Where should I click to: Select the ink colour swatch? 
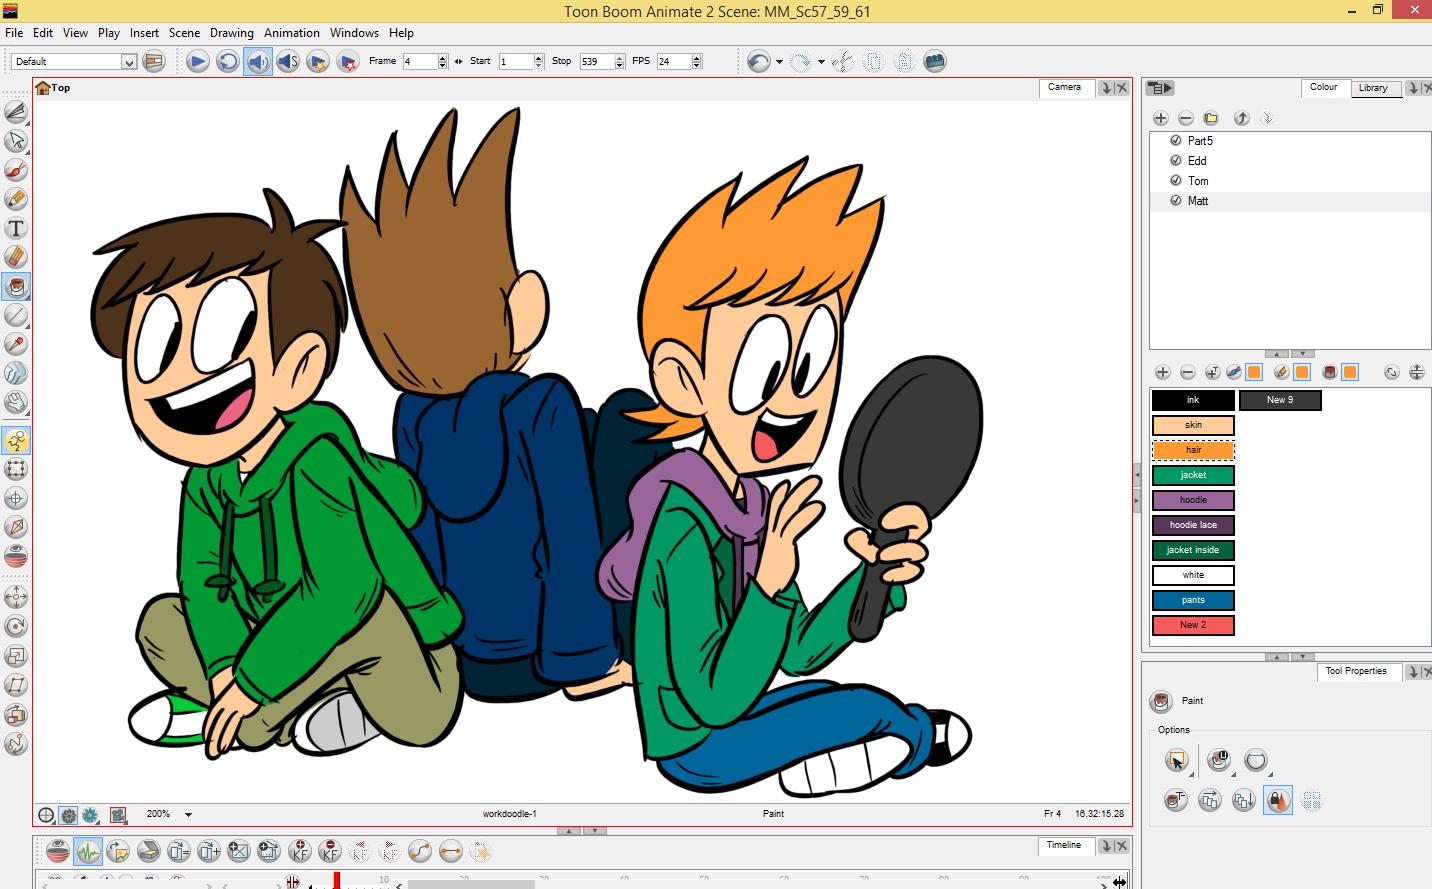(1193, 400)
